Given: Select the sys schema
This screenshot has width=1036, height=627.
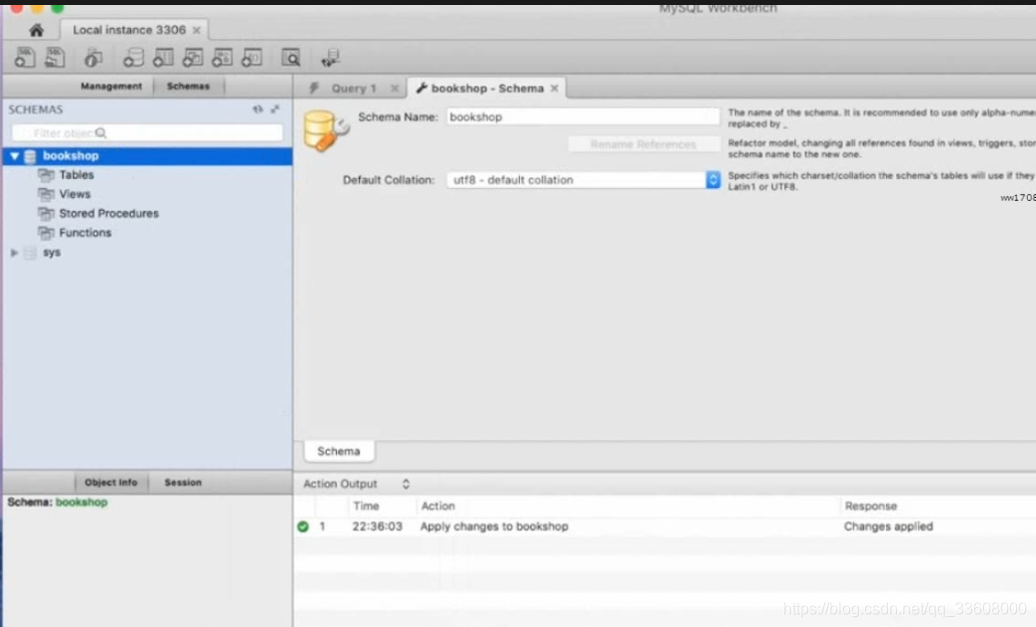Looking at the screenshot, I should coord(52,252).
